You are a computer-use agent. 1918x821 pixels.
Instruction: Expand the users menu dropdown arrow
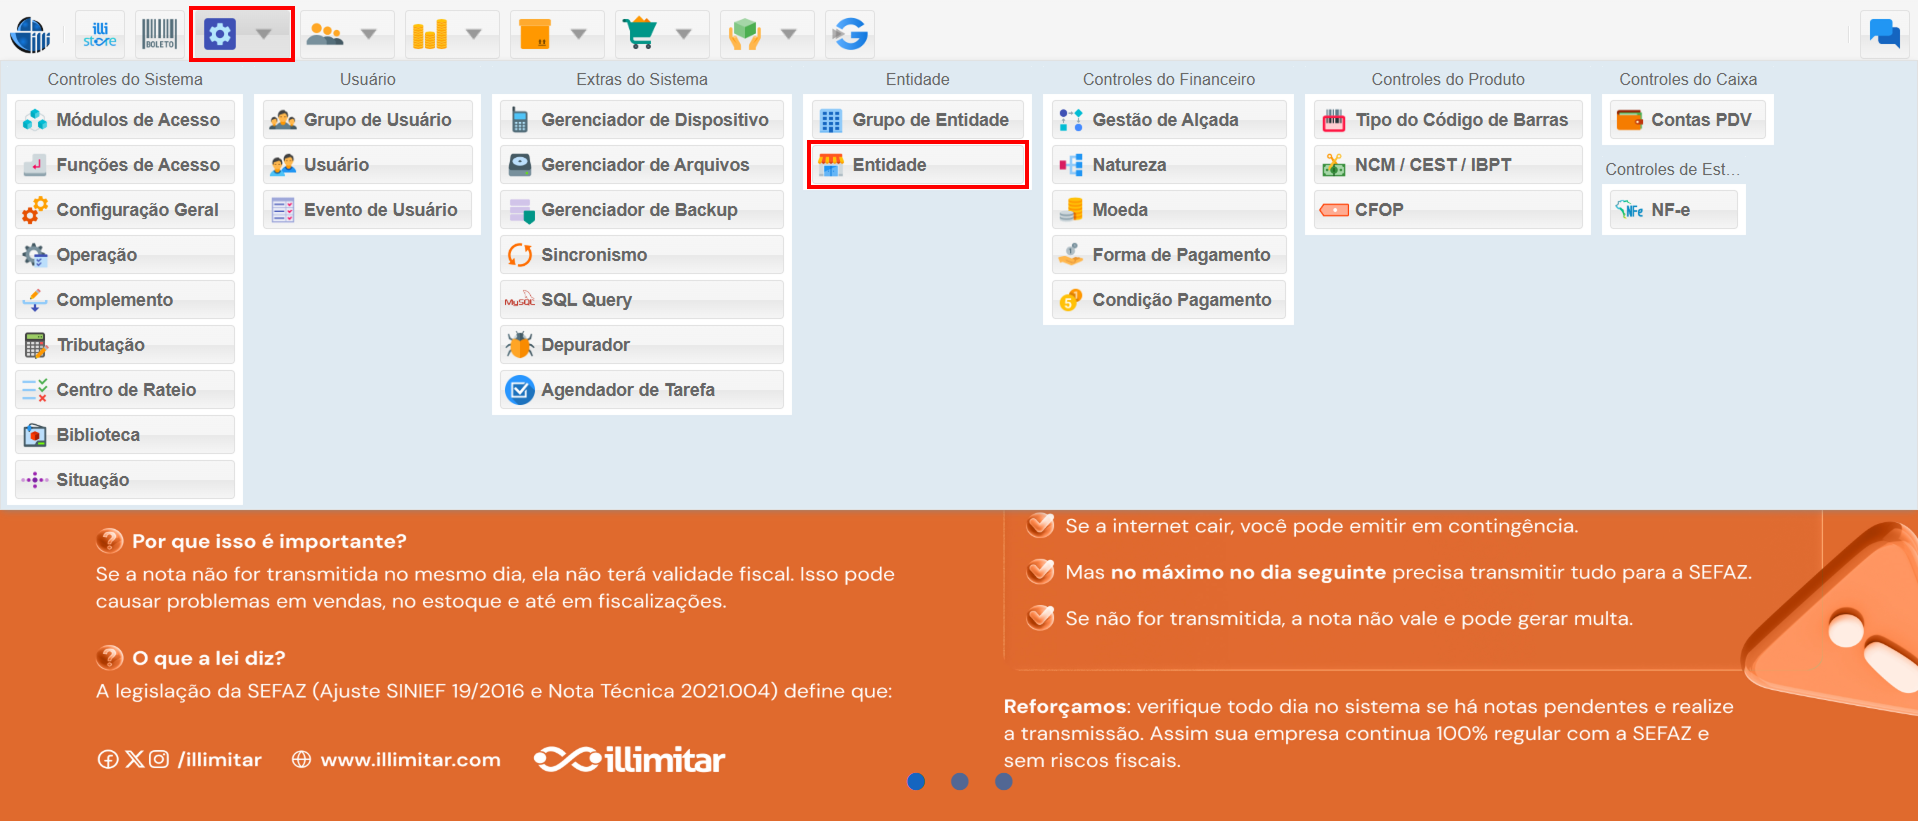click(x=369, y=35)
